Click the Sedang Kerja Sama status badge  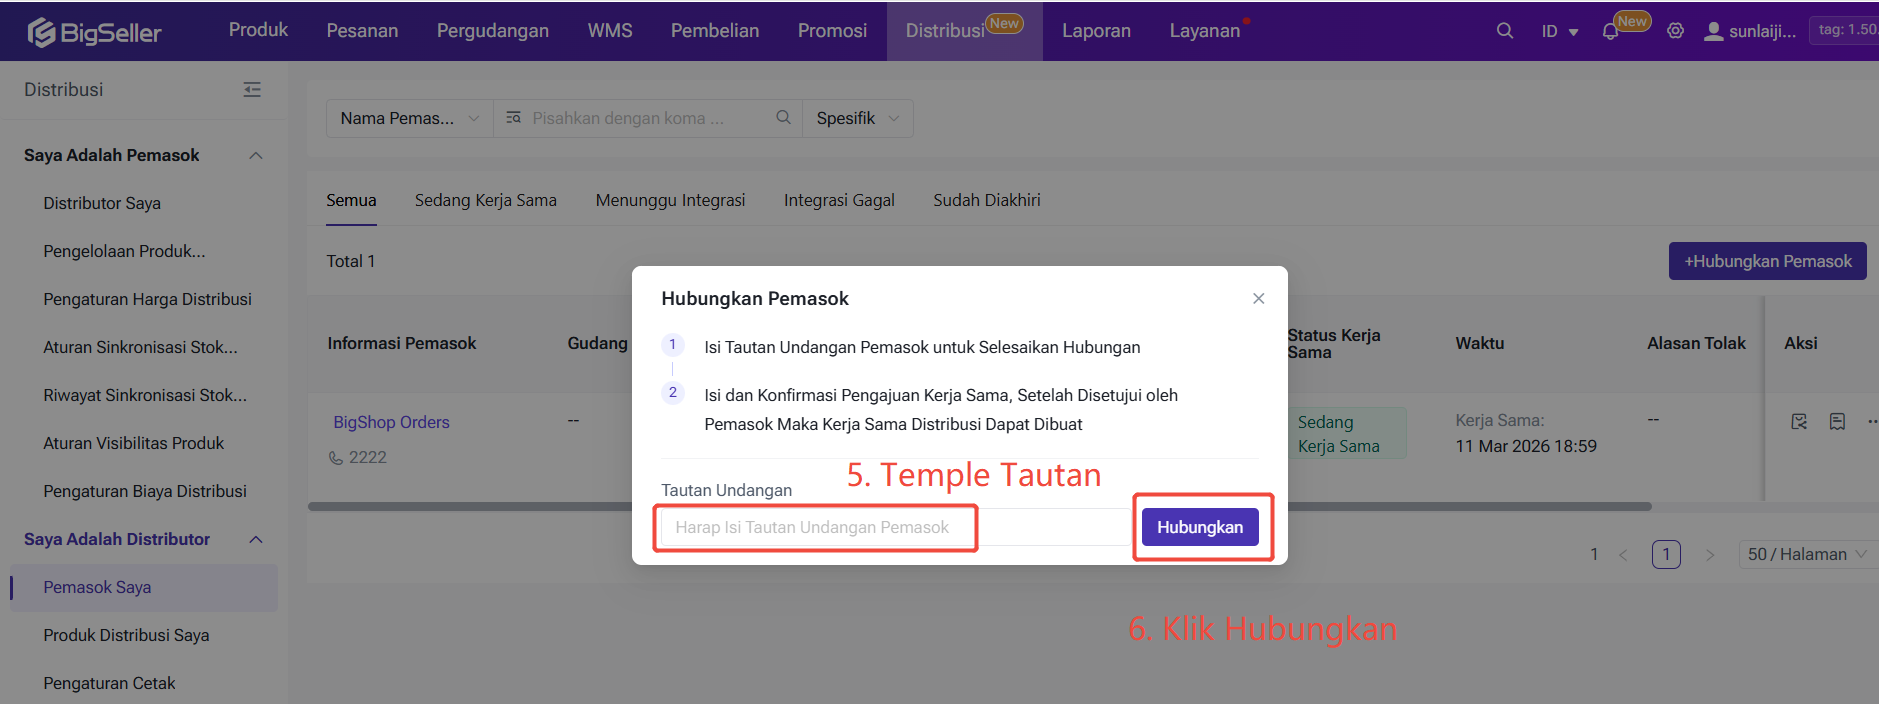click(x=1346, y=434)
